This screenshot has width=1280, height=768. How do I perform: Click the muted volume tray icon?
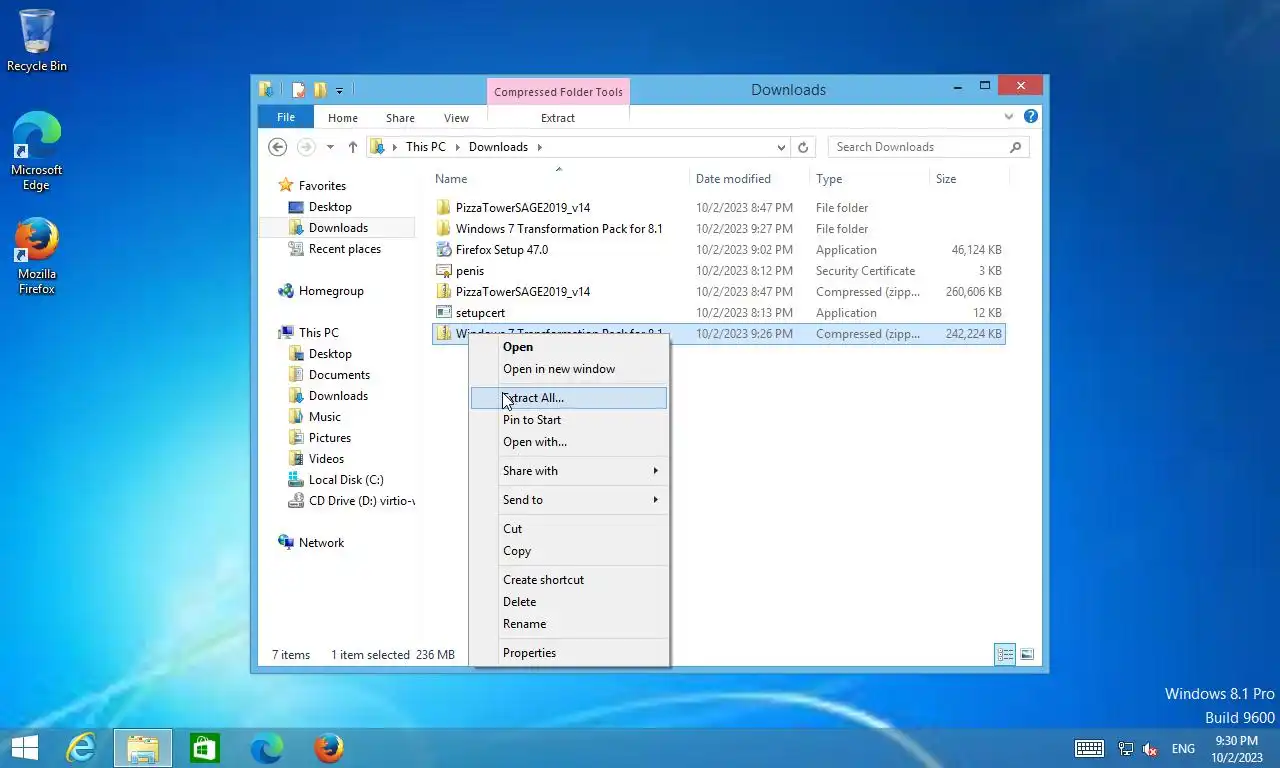1150,748
